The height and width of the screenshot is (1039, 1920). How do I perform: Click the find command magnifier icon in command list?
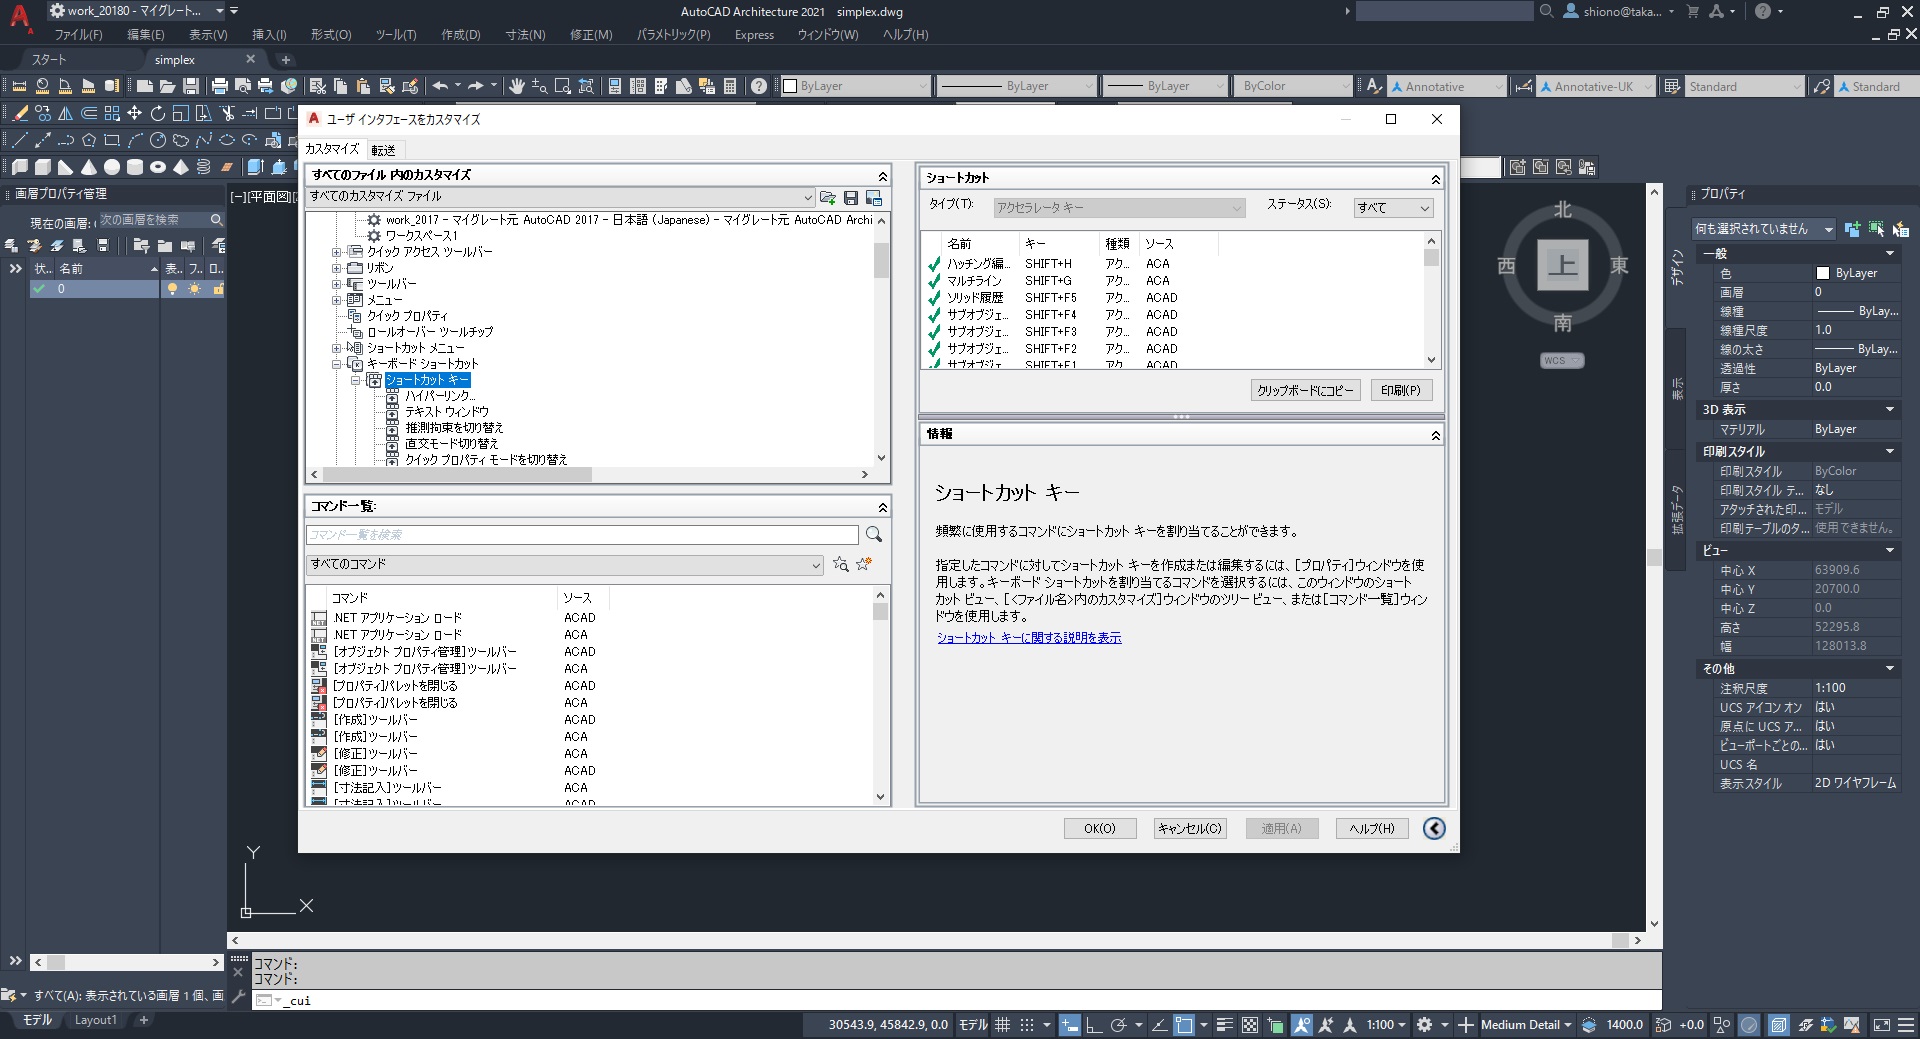point(841,564)
